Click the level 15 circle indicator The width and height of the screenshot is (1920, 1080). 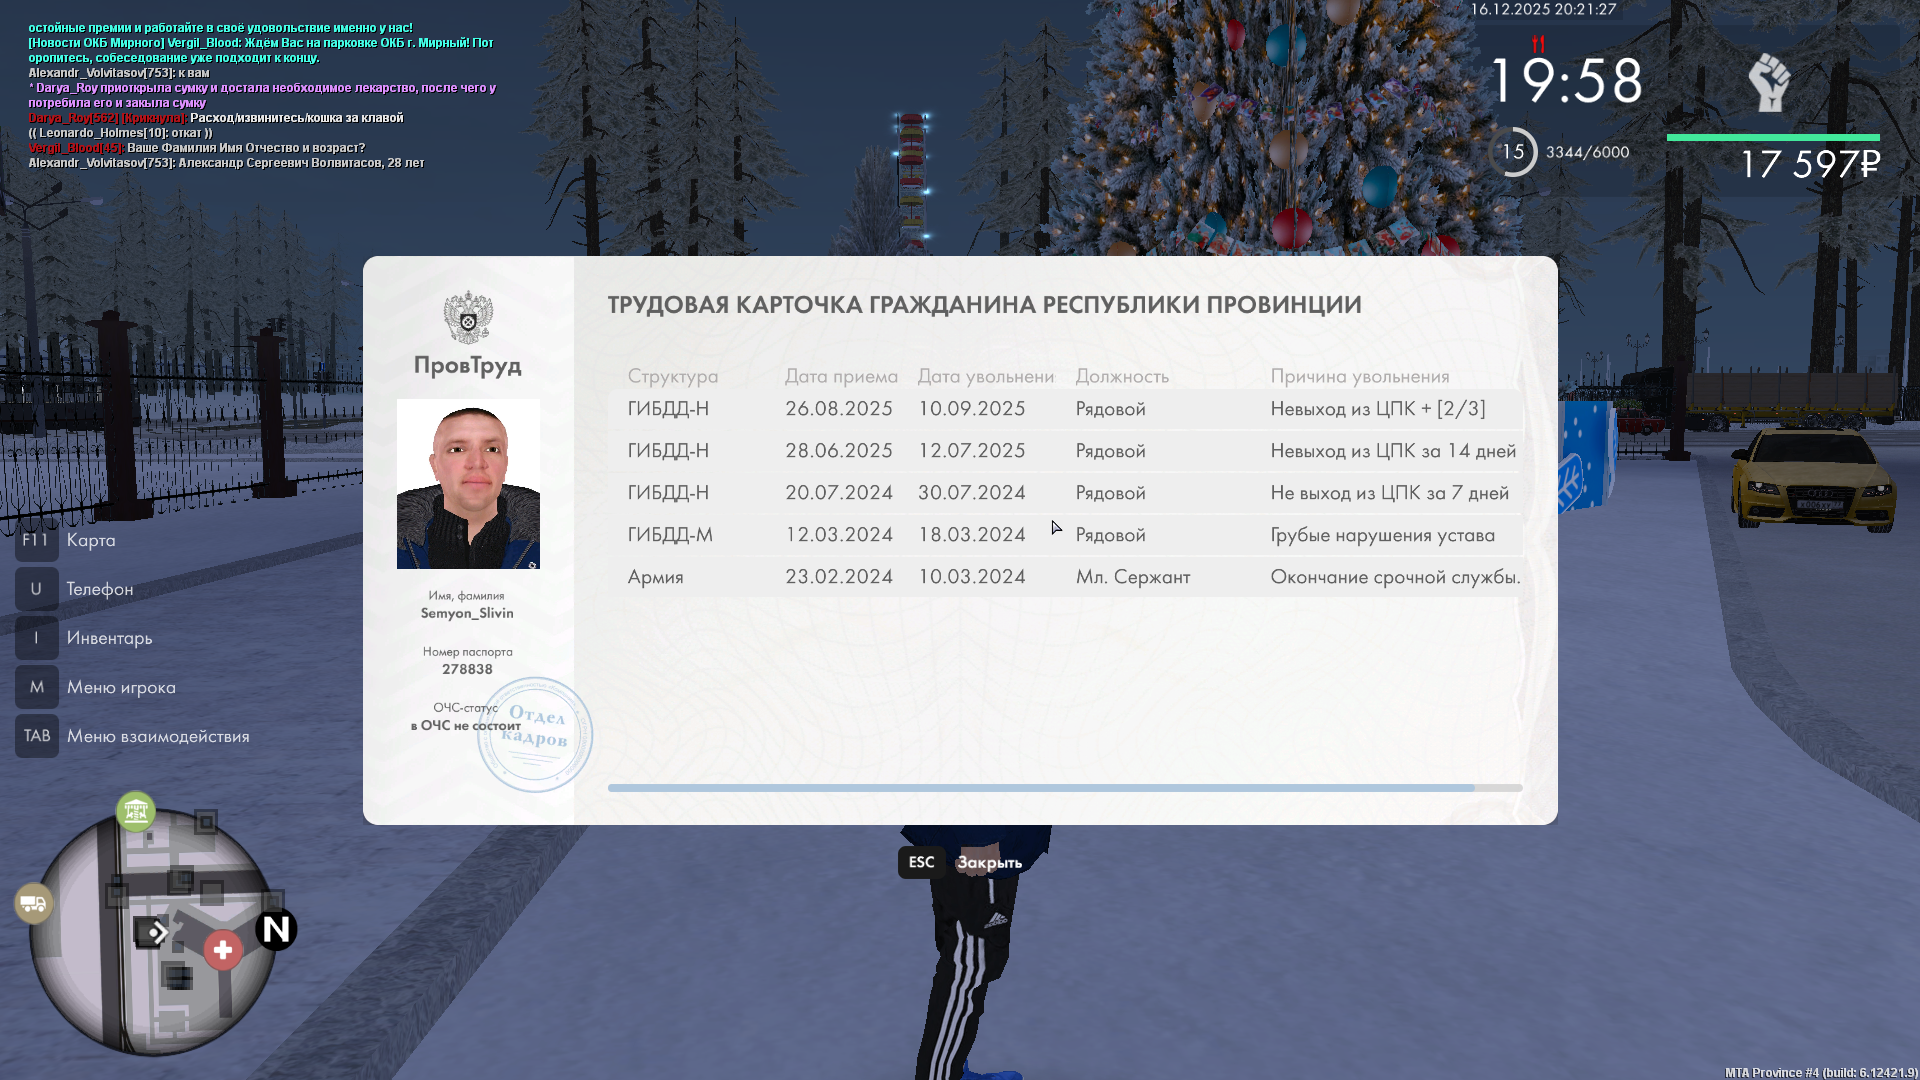coord(1514,152)
